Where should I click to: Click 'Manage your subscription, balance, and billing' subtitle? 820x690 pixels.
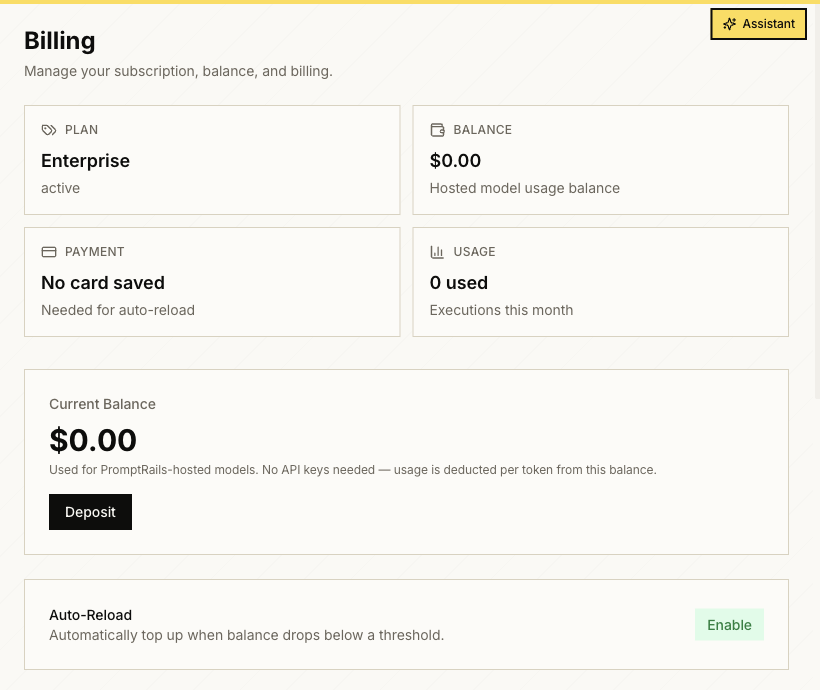point(178,71)
